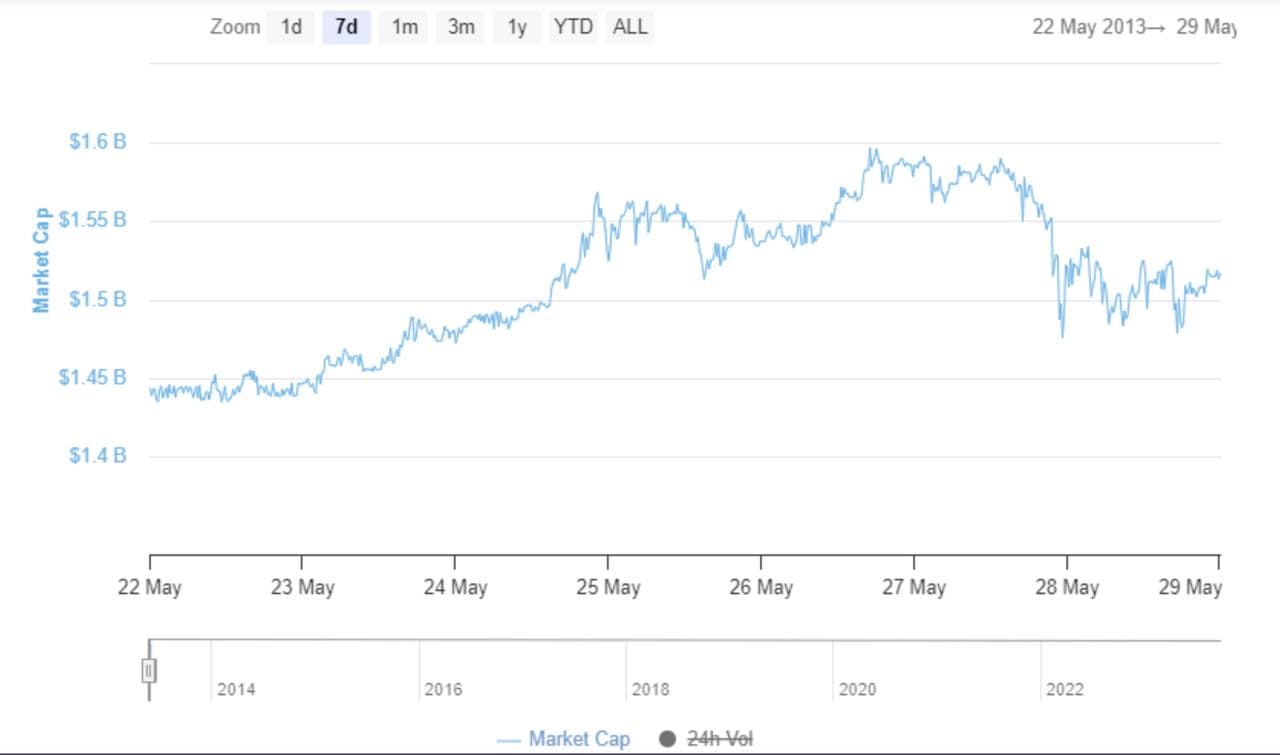
Task: Click the 27 May x-axis label
Action: point(914,587)
